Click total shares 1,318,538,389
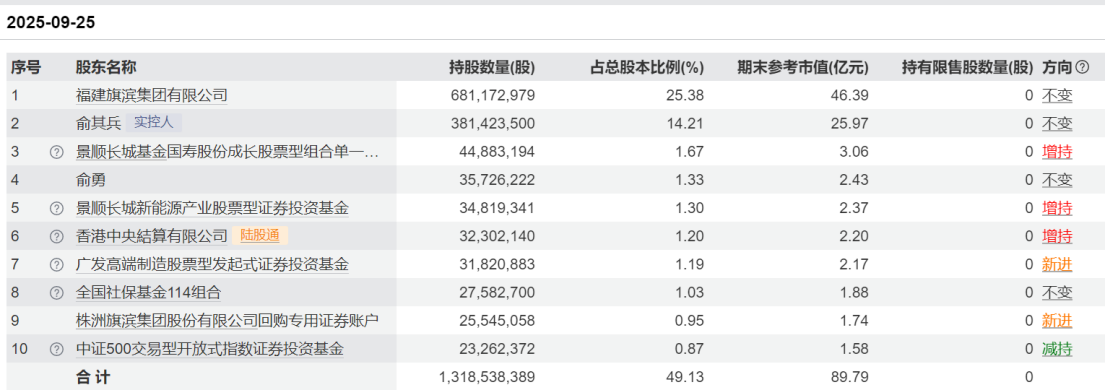 (487, 378)
